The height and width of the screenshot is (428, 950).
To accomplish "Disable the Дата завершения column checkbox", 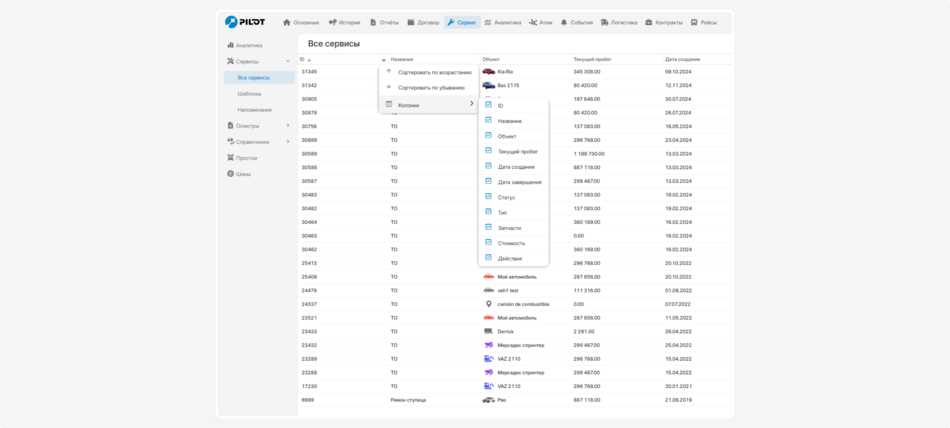I will click(x=488, y=181).
